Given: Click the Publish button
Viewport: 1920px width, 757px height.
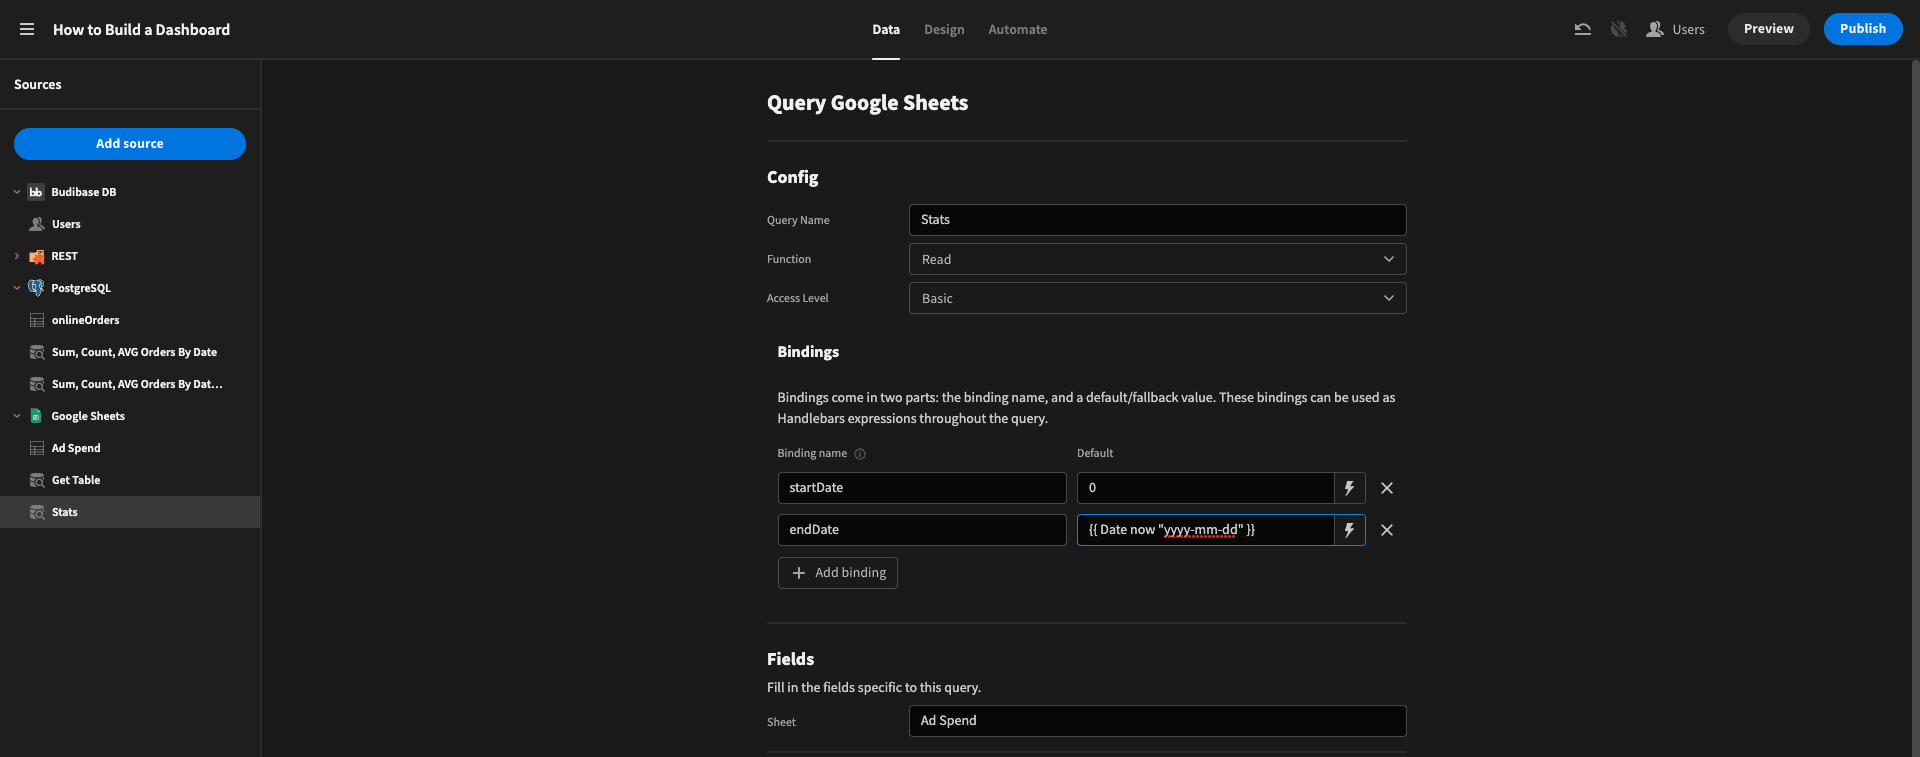Looking at the screenshot, I should 1862,29.
